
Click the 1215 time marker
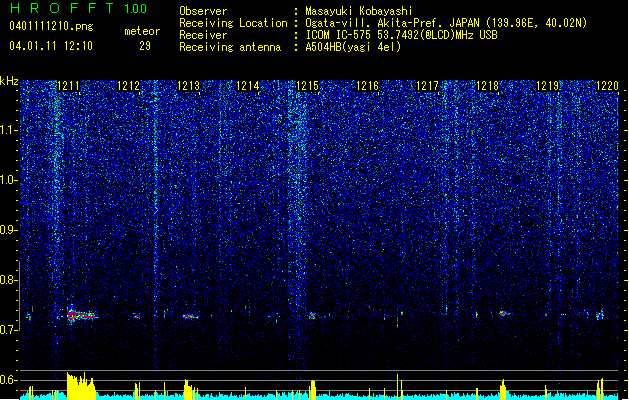click(308, 86)
